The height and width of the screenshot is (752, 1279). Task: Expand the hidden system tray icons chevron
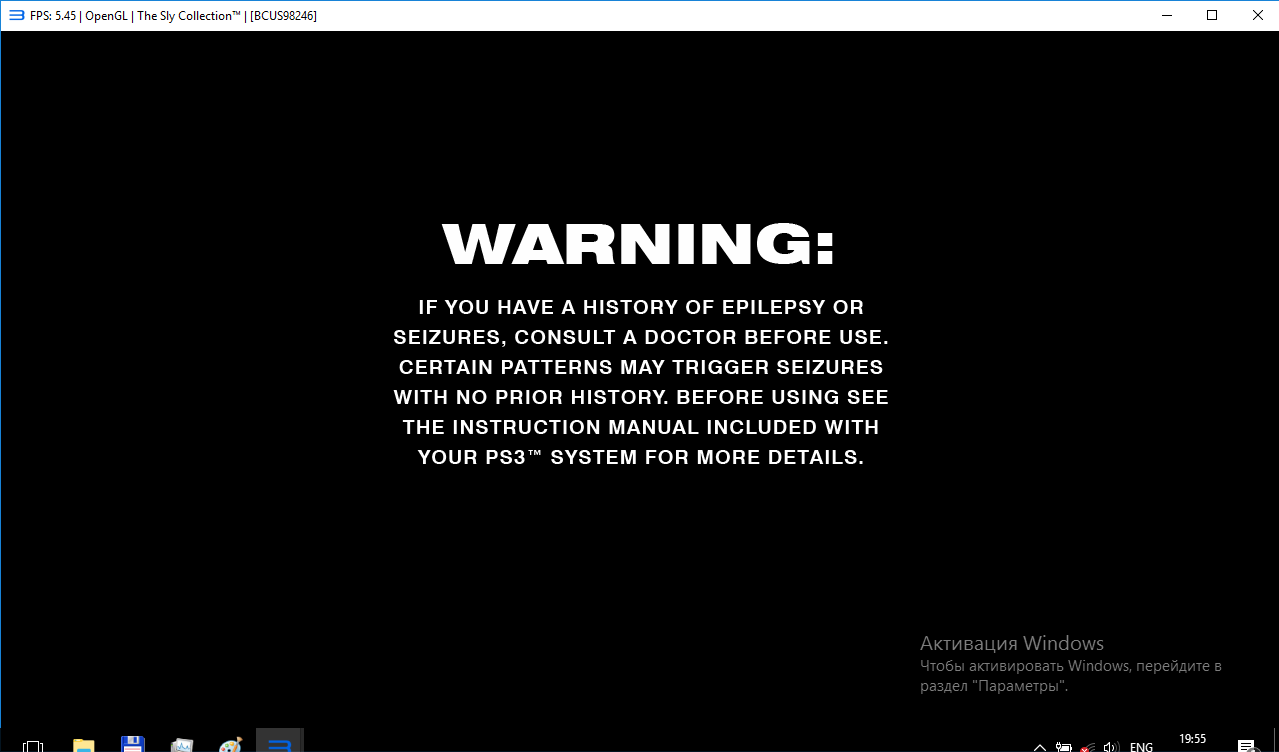1040,746
